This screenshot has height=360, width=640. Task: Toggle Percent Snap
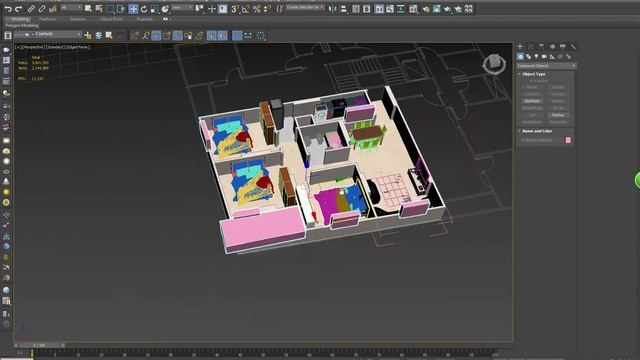(x=256, y=9)
